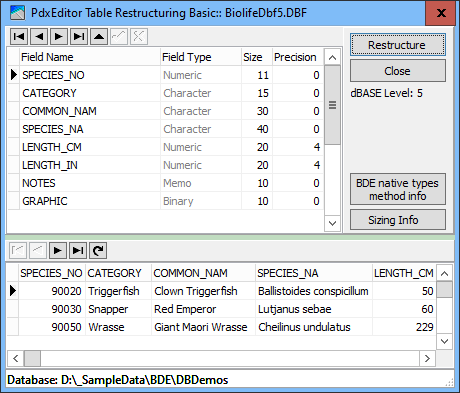Click right arrow of horizontal scrollbar
Screen dimensions: 460x393
click(x=427, y=358)
